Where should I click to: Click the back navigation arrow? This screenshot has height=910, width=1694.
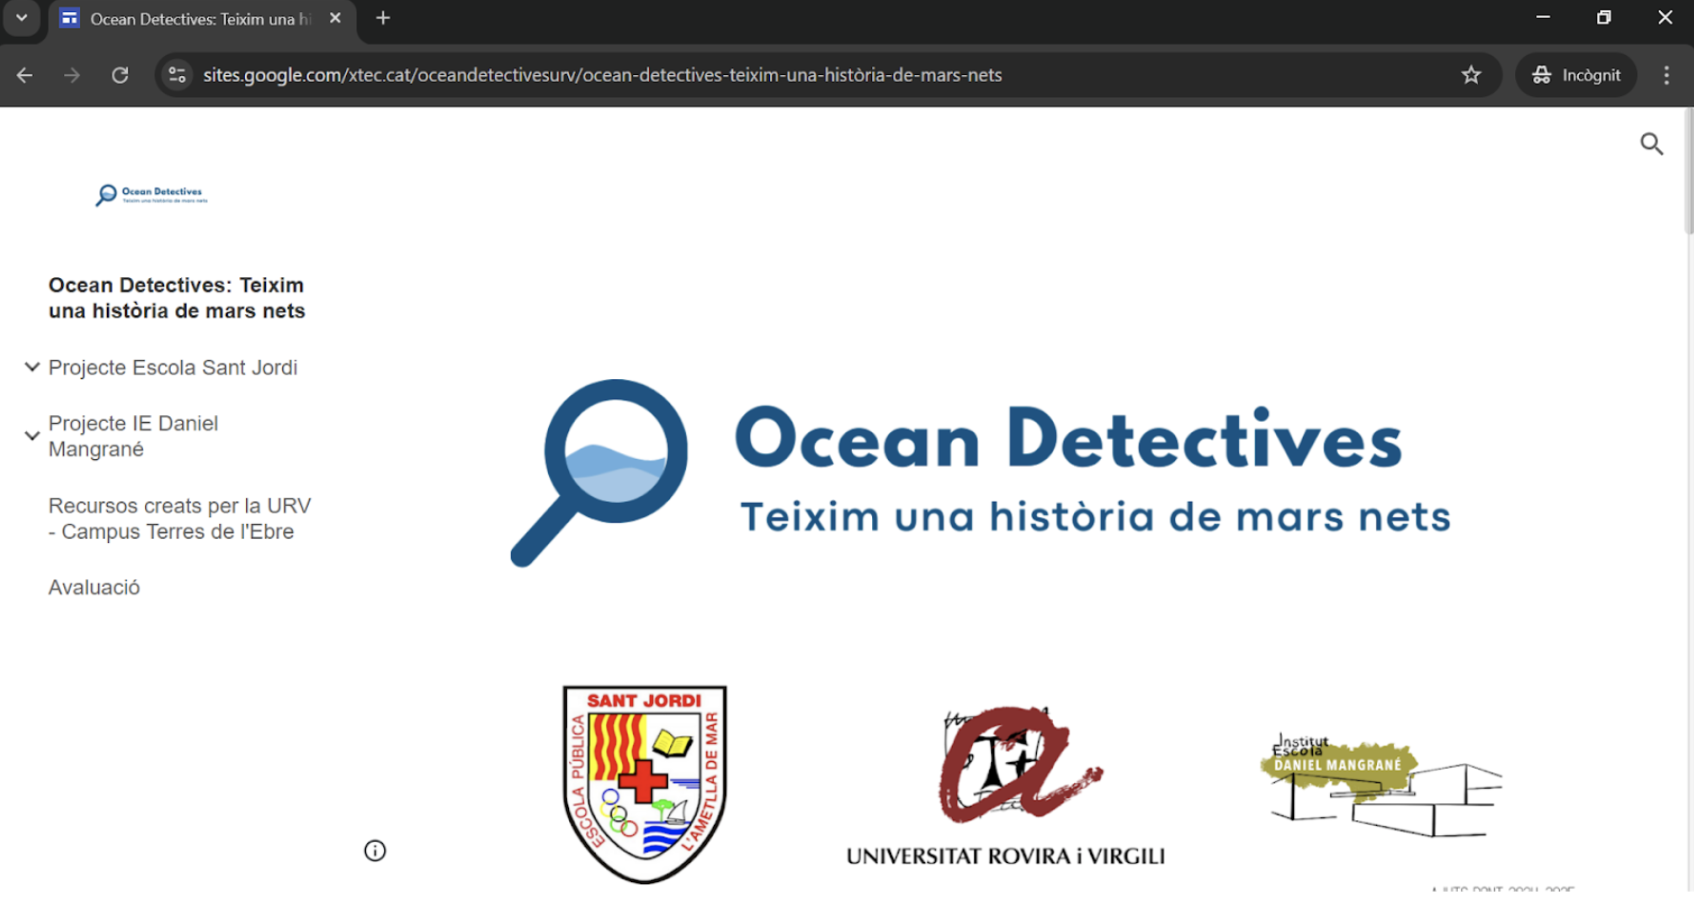click(x=24, y=75)
